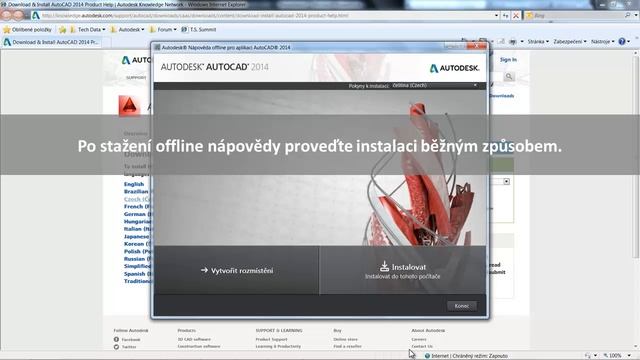Open Online store footer link
Viewport: 640px width, 360px height.
345,339
